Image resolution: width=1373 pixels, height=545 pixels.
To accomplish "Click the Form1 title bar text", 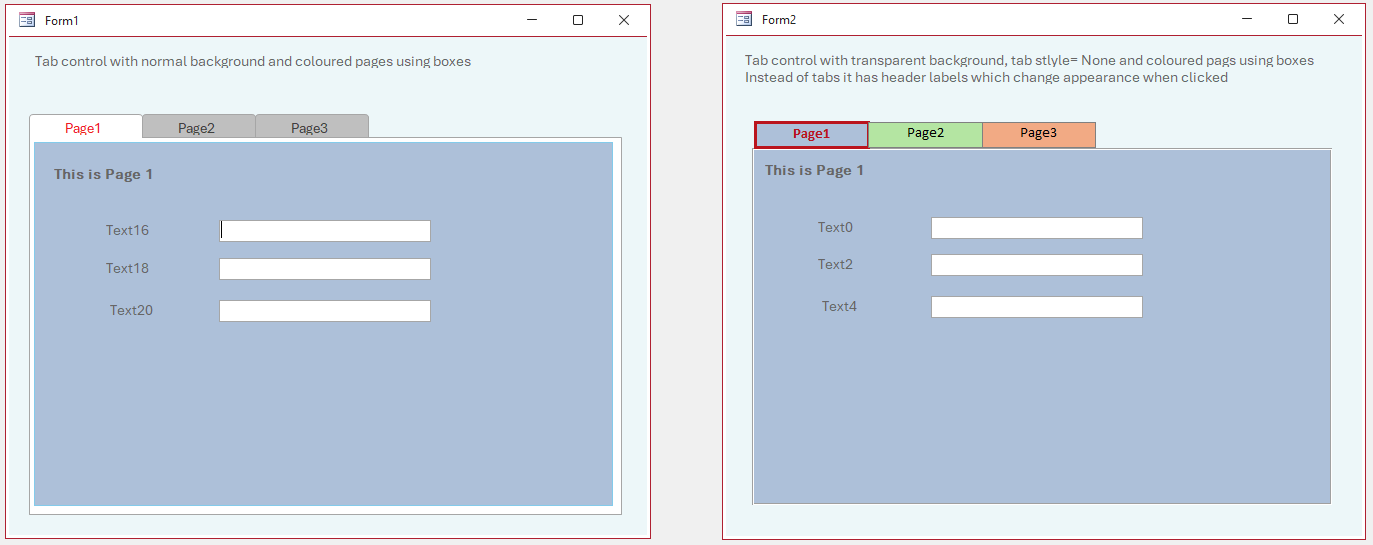I will (x=62, y=20).
